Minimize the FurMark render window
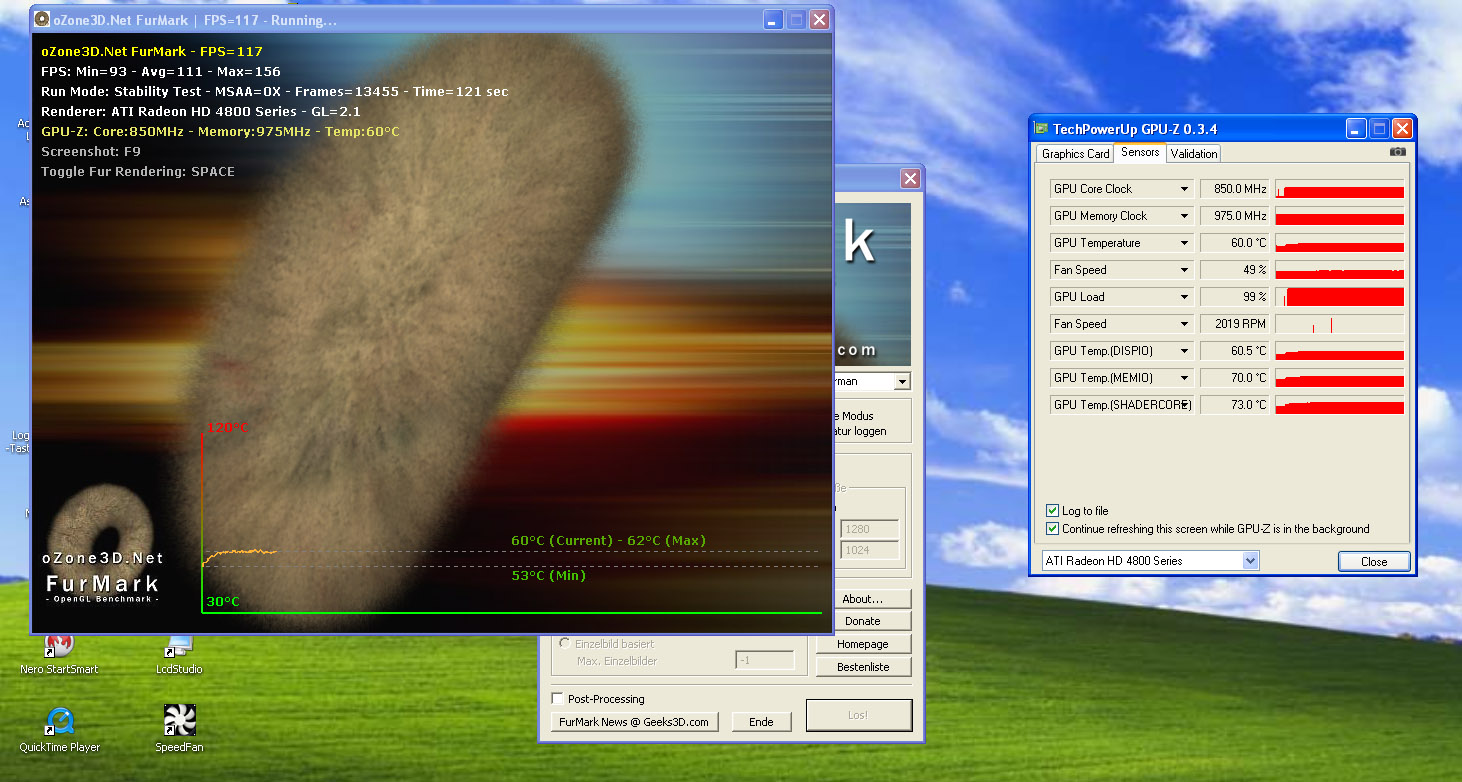 coord(773,19)
